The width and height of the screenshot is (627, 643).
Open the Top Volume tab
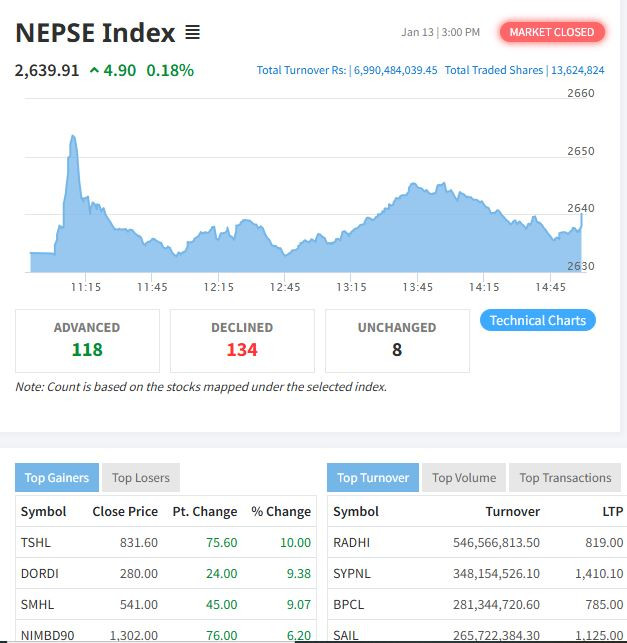pyautogui.click(x=464, y=478)
